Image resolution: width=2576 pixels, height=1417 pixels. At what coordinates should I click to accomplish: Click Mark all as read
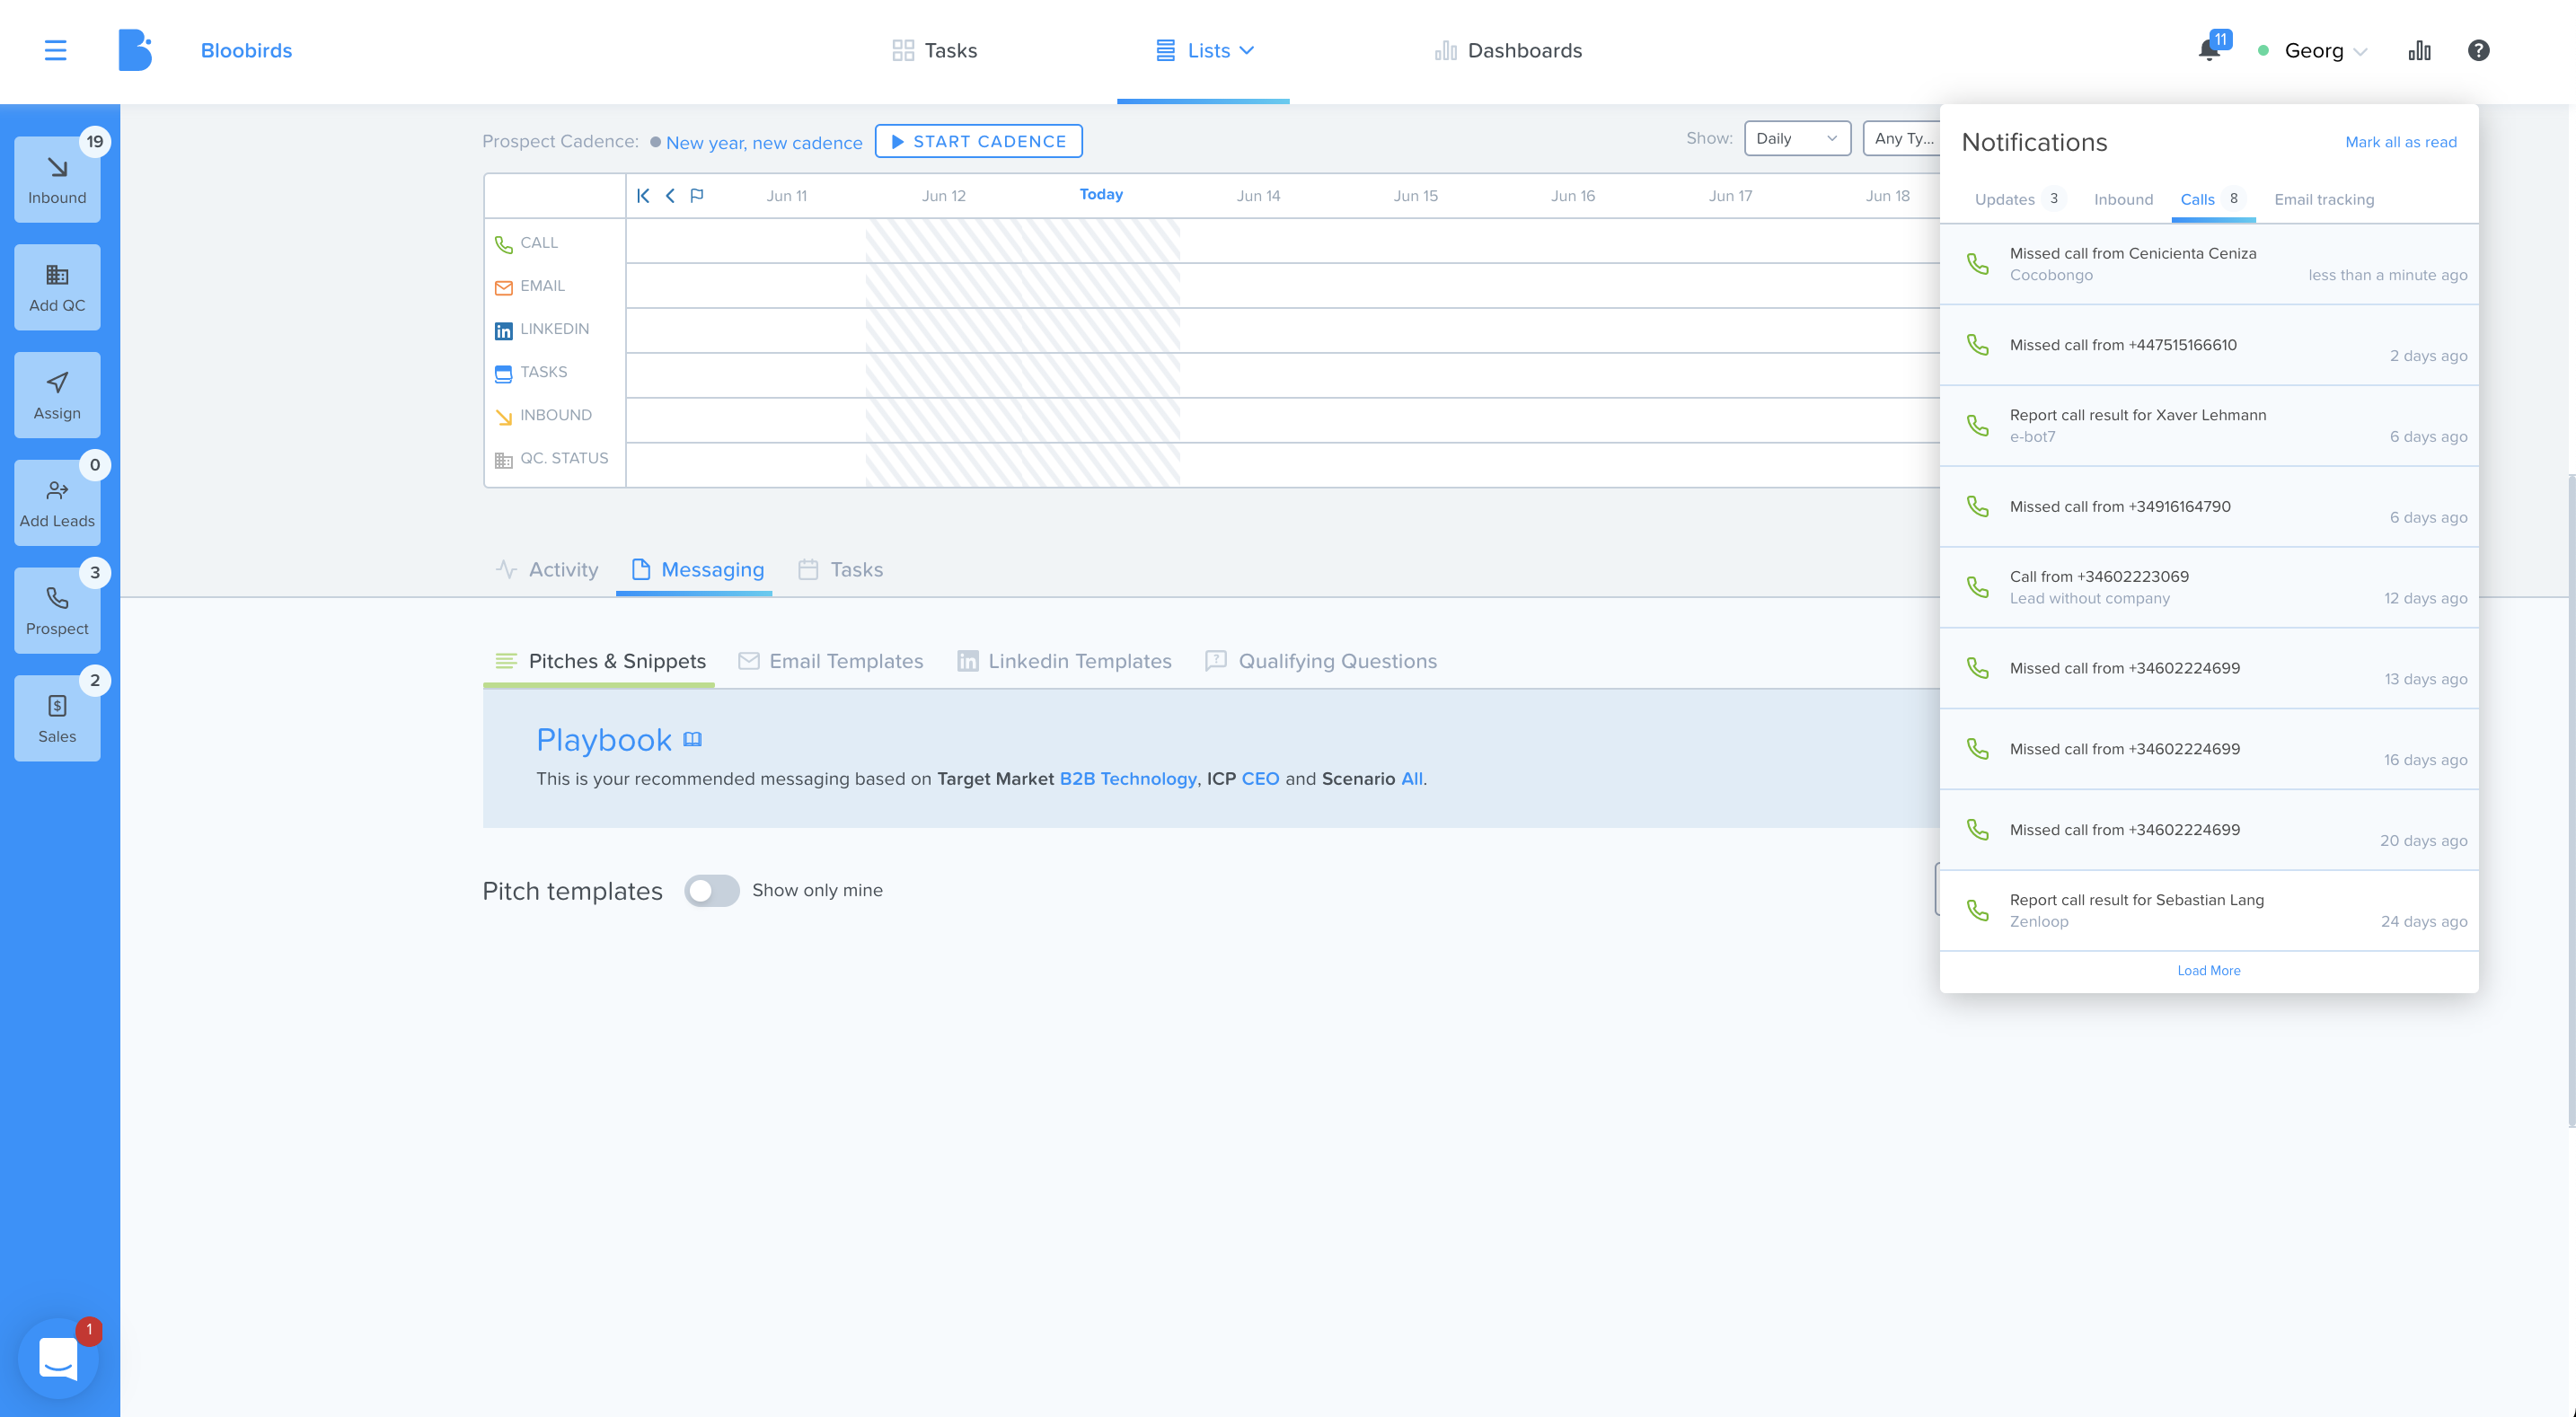[x=2400, y=142]
